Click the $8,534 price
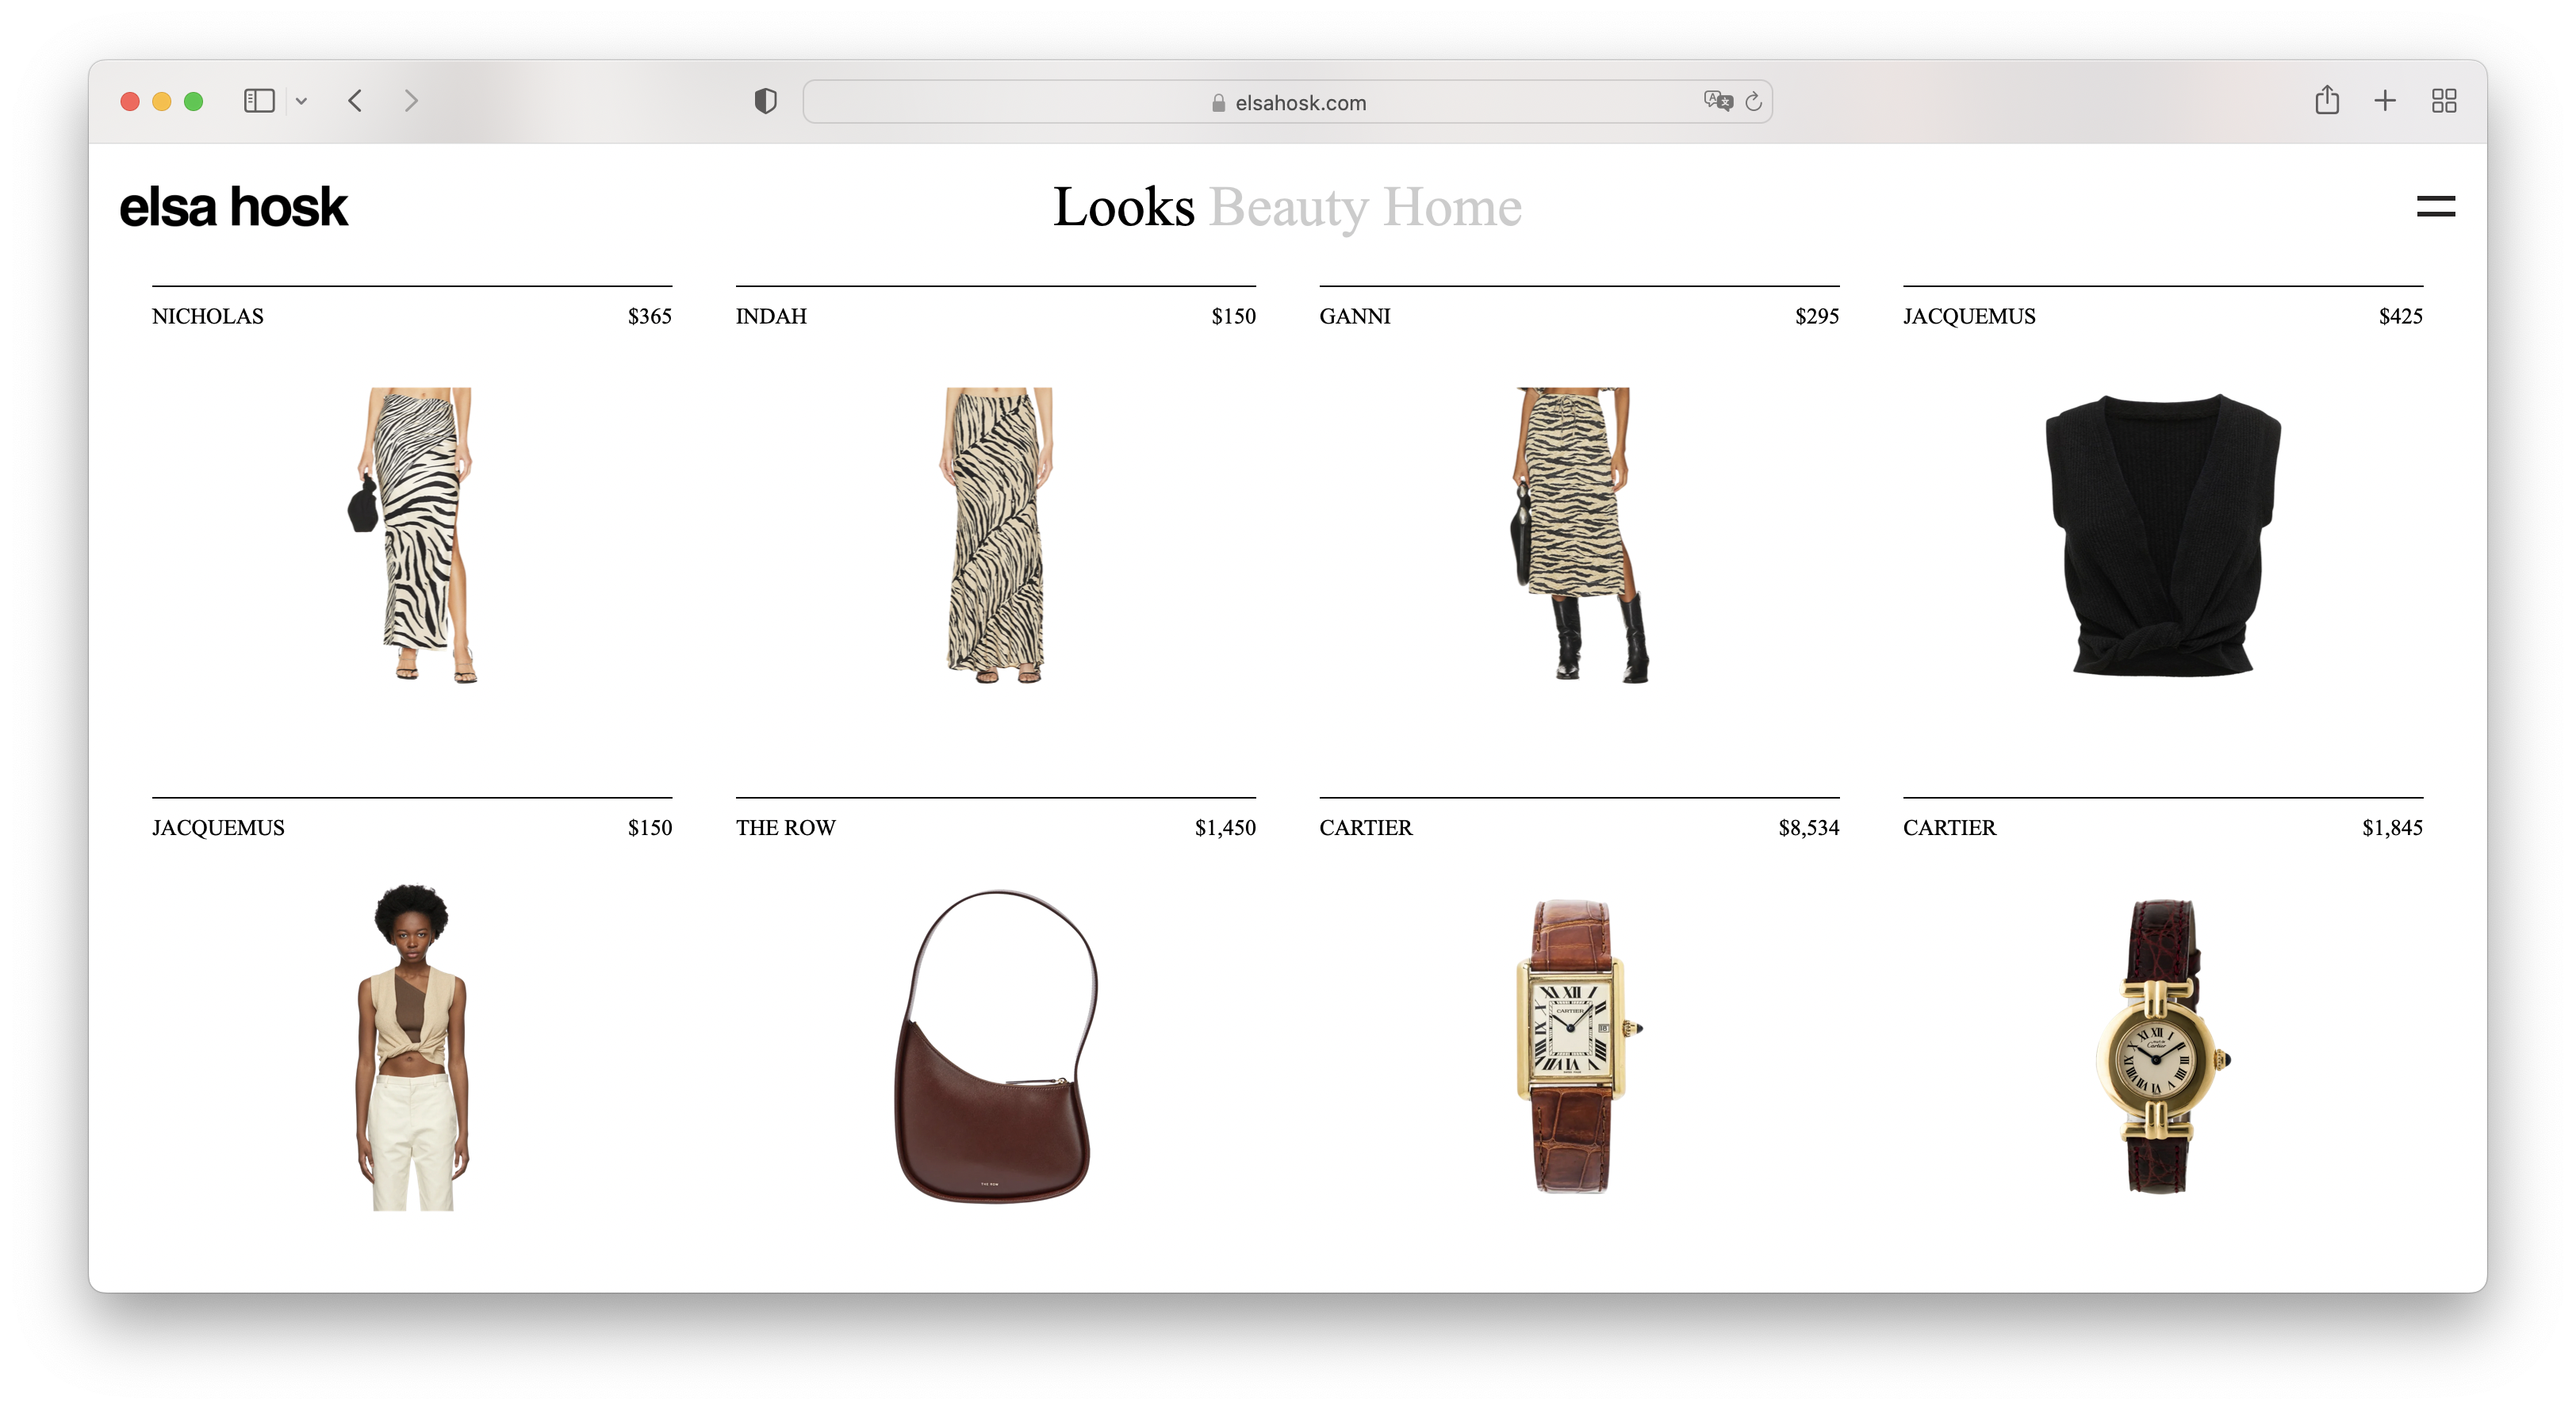Screen dimensions: 2576x1410 (x=1809, y=828)
